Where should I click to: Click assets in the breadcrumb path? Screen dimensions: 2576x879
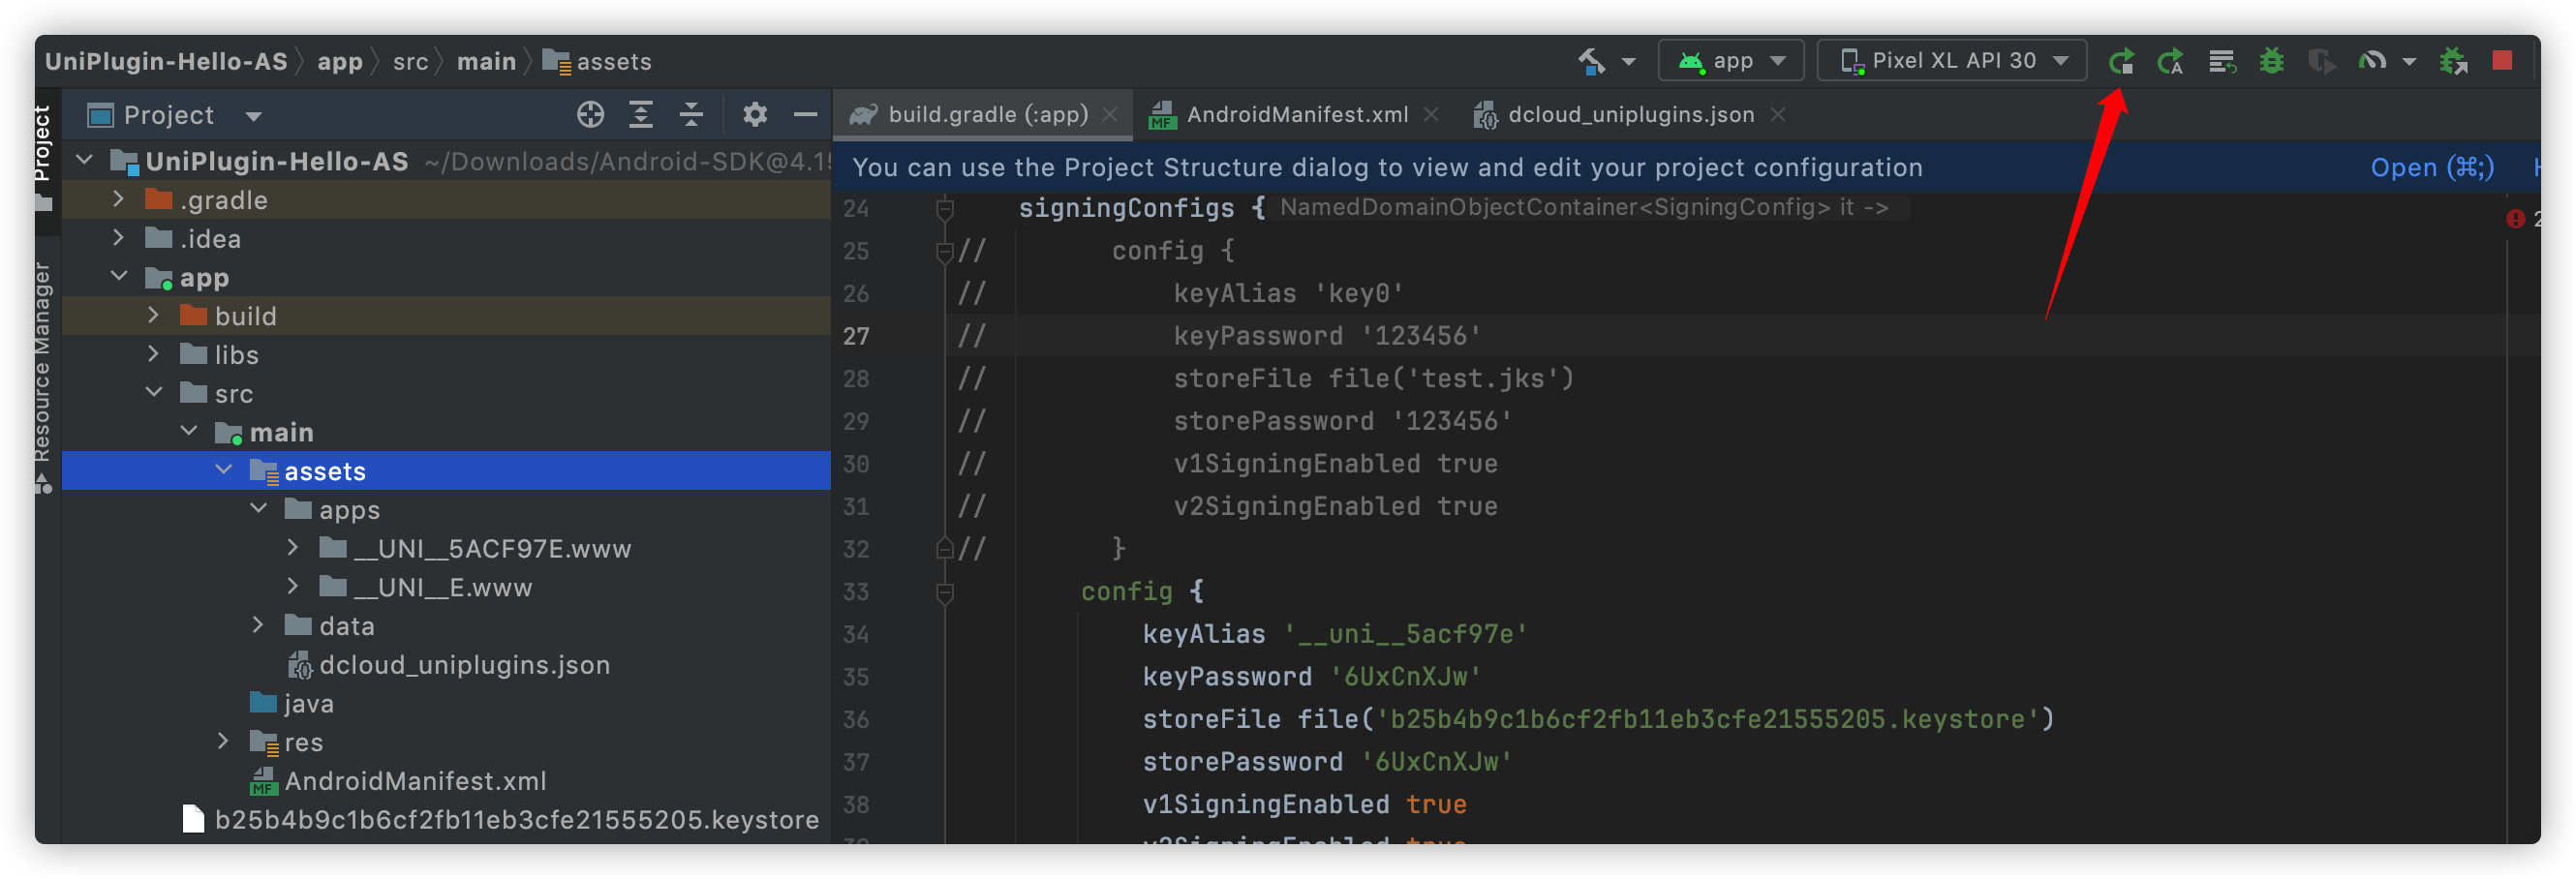(x=597, y=62)
